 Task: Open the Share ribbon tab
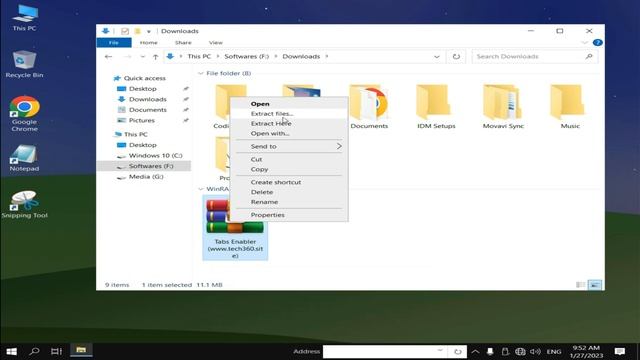coord(183,42)
